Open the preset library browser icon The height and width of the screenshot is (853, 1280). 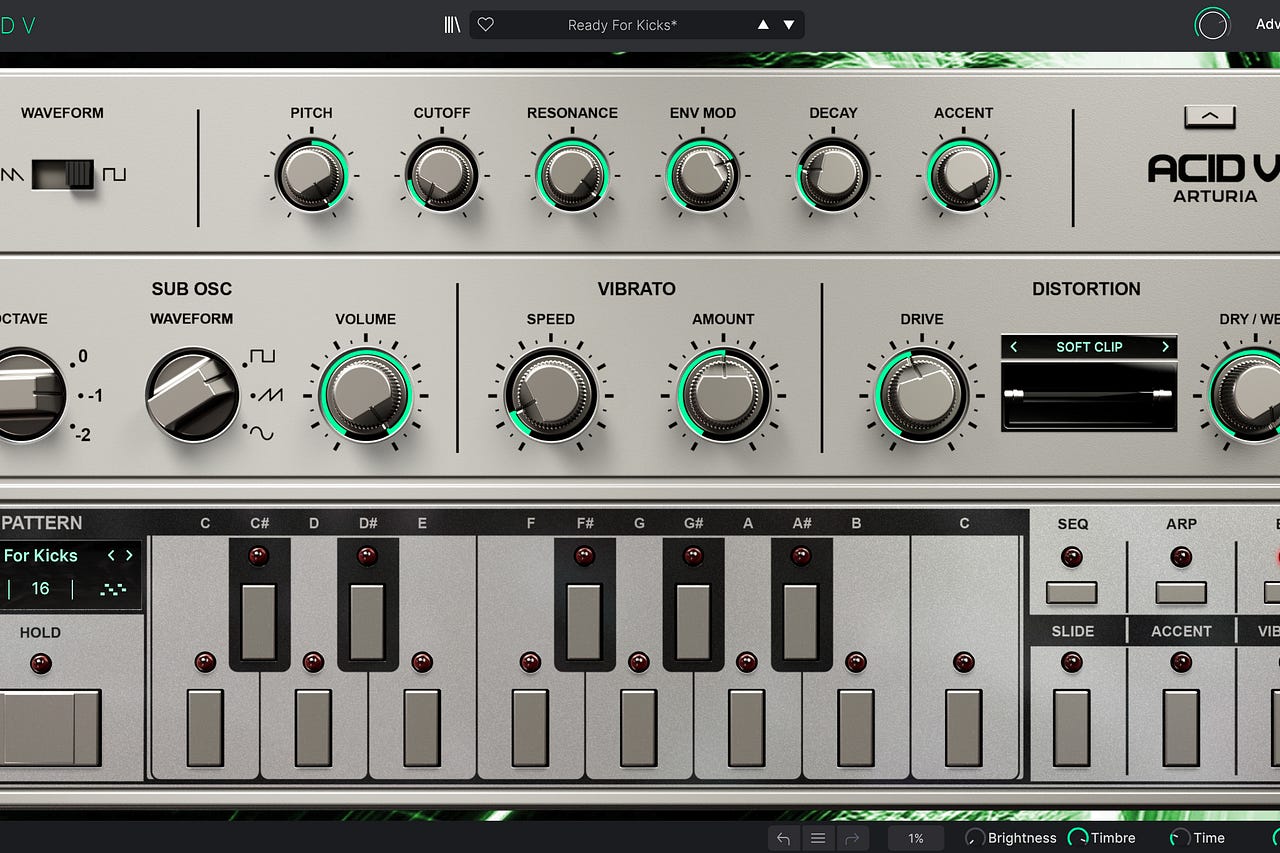pyautogui.click(x=453, y=25)
